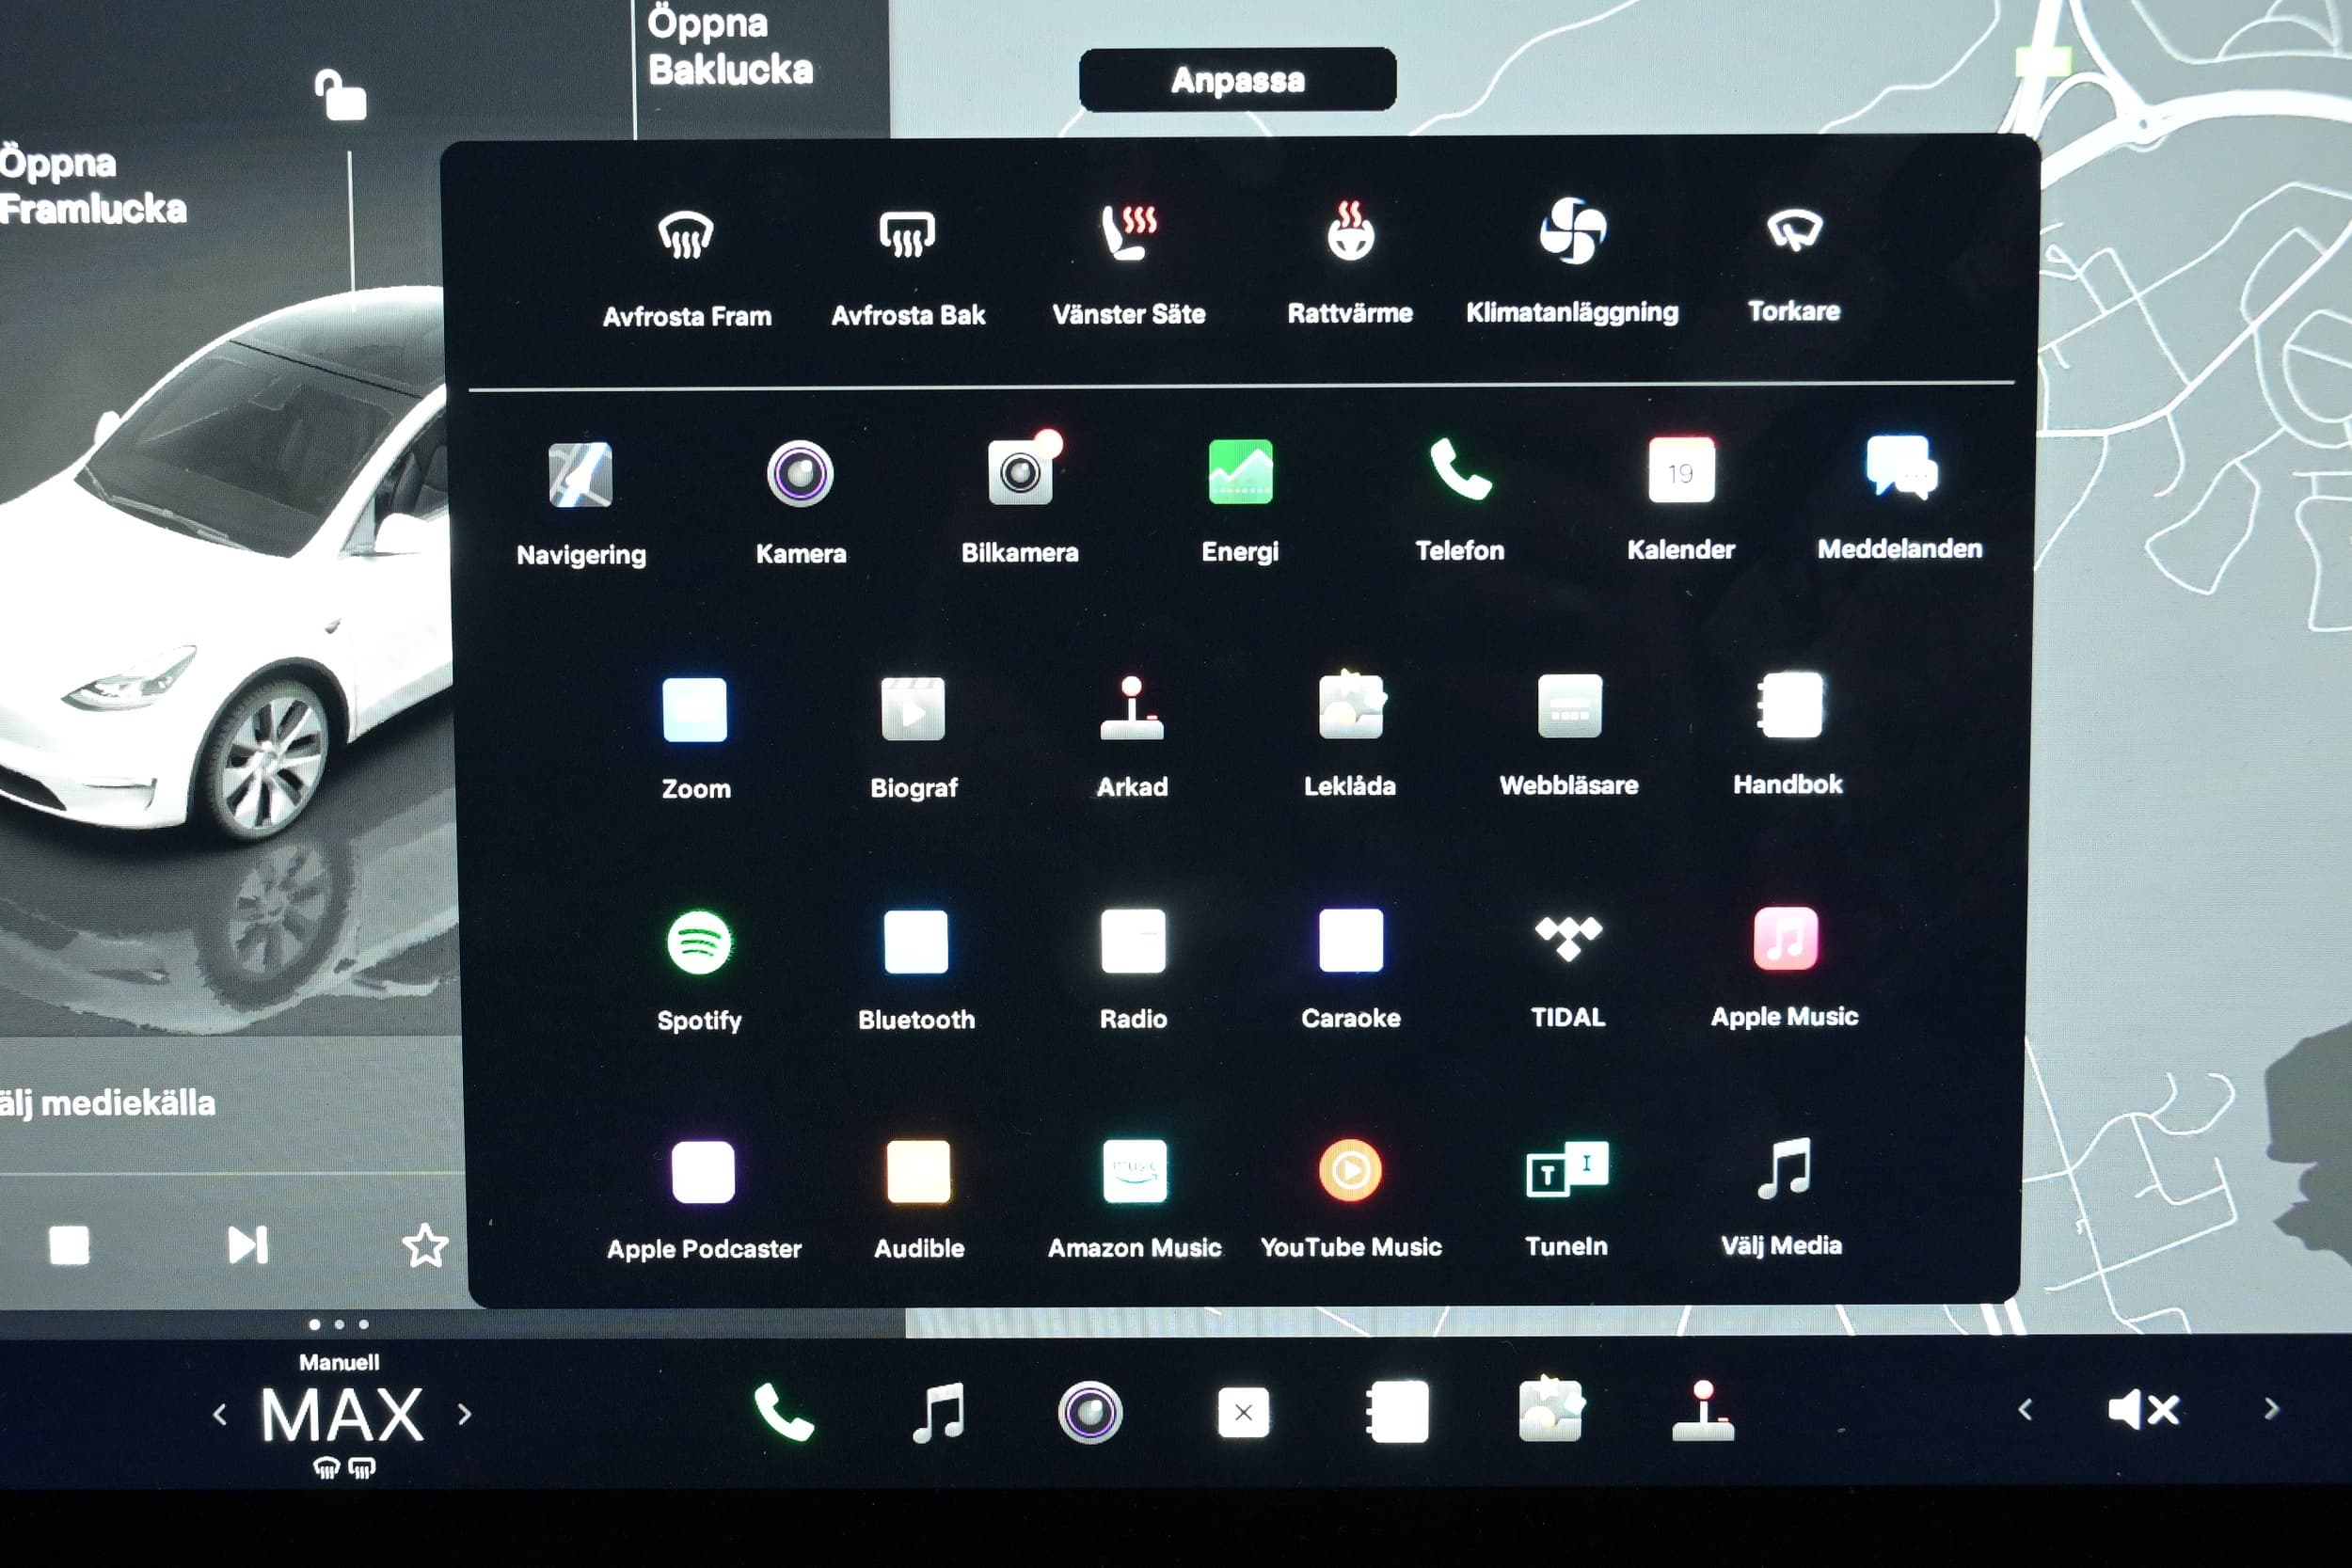
Task: Open the Leklåda toybox app
Action: click(x=1350, y=735)
